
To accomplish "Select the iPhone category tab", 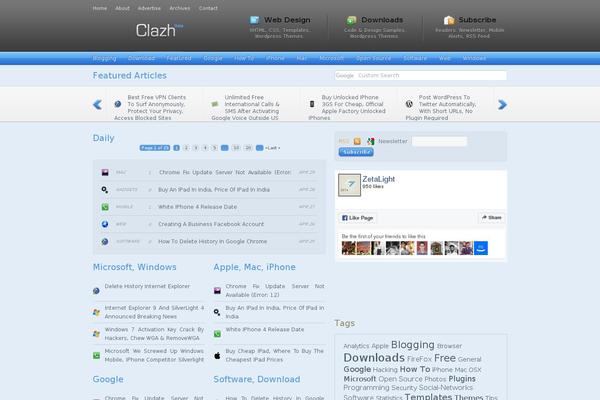I will click(275, 58).
